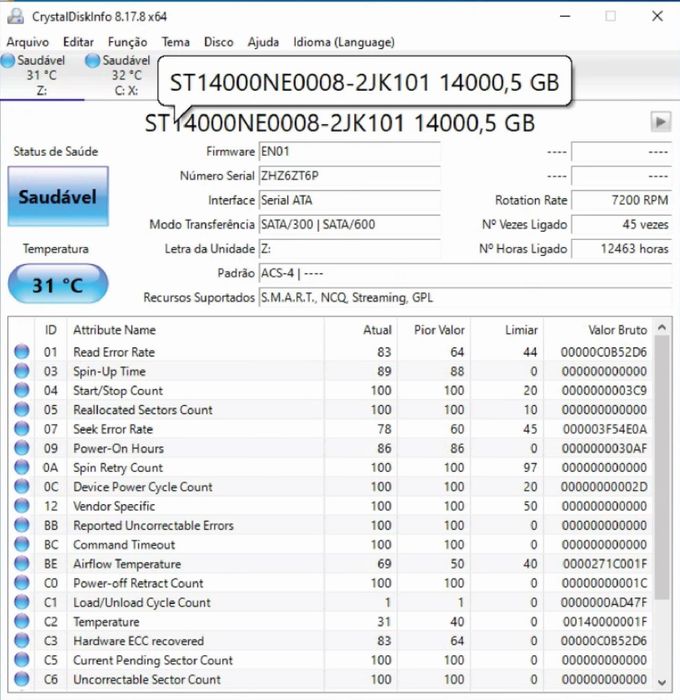
Task: Click the status orb for Spin-Up Time
Action: (21, 371)
